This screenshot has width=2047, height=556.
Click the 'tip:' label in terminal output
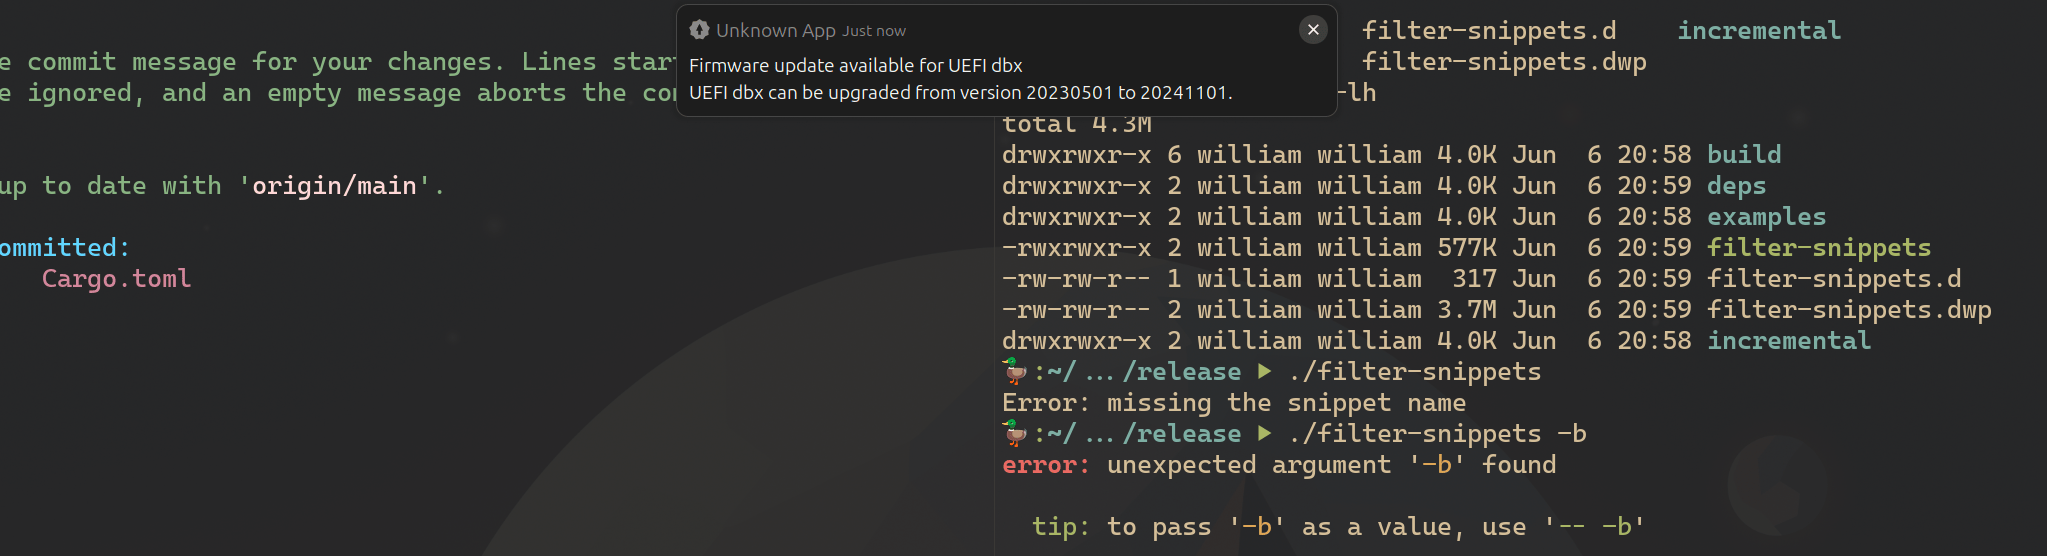click(1061, 527)
